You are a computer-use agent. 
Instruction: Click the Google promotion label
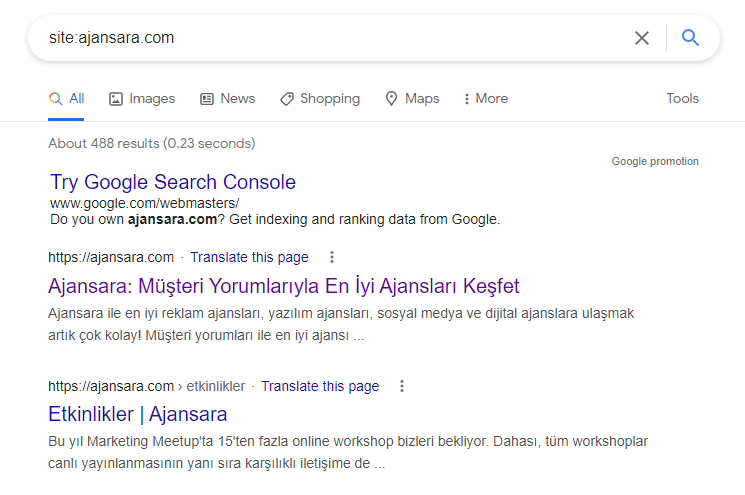tap(655, 162)
